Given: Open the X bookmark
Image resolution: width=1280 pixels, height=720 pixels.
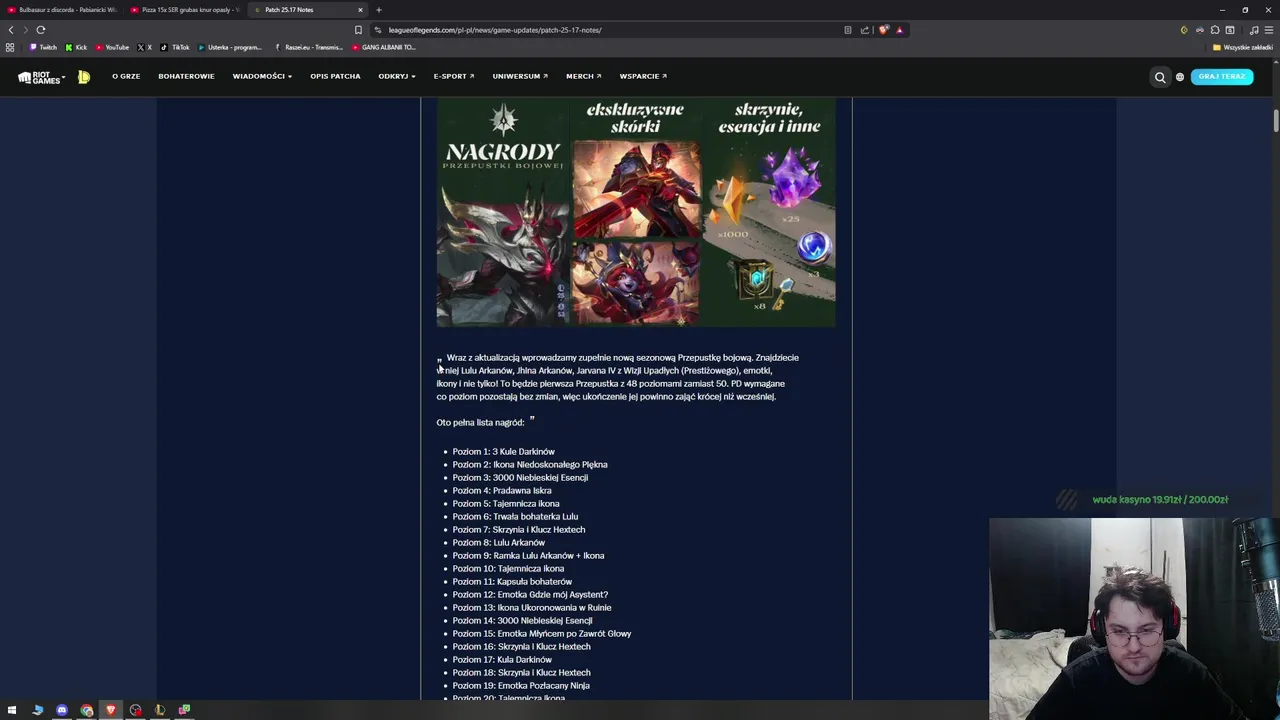Looking at the screenshot, I should click(x=145, y=47).
